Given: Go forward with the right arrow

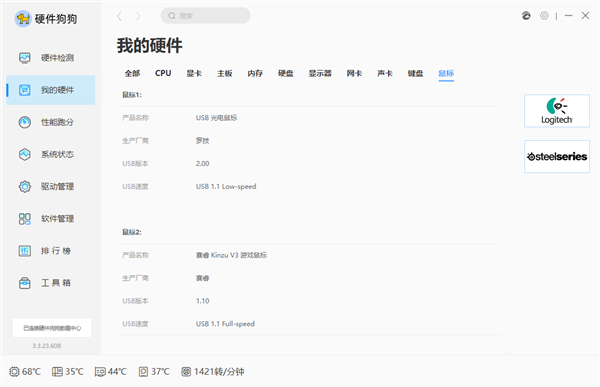Looking at the screenshot, I should (x=138, y=16).
